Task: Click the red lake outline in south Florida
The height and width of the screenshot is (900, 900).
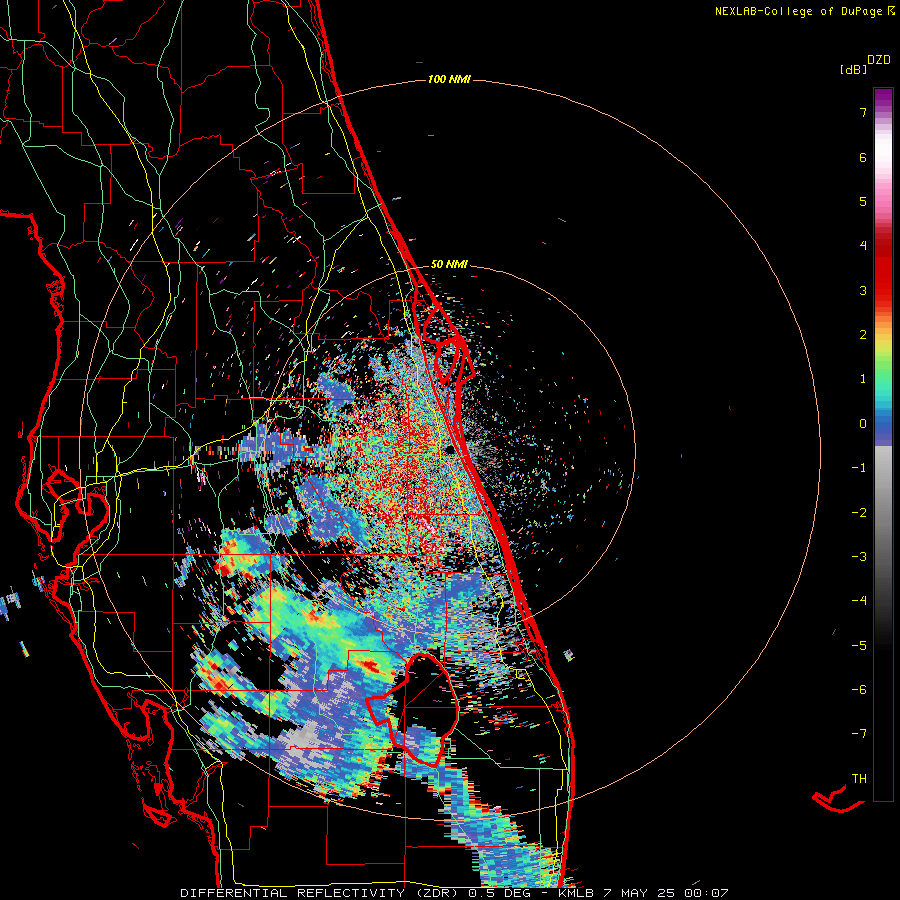Action: point(413,709)
